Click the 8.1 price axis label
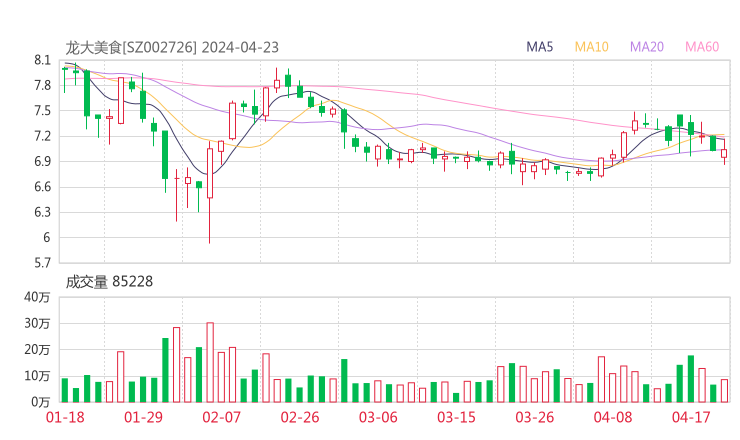 [x=42, y=60]
